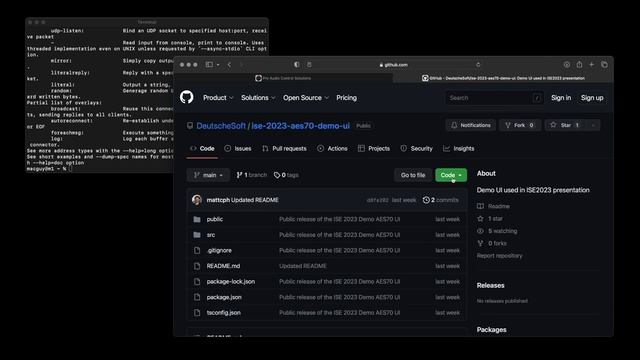Open the .gitignore file
Viewport: 640px width, 360px height.
[219, 250]
